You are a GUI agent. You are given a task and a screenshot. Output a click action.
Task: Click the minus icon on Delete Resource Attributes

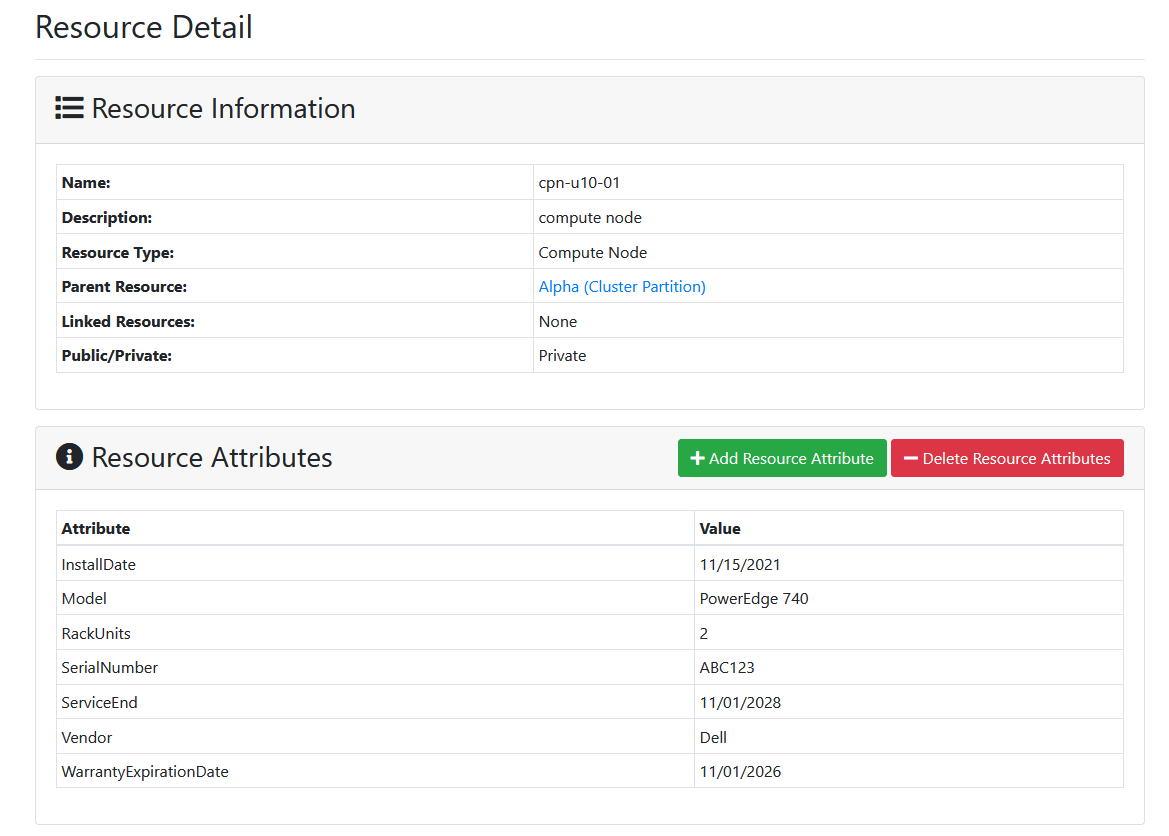coord(910,458)
